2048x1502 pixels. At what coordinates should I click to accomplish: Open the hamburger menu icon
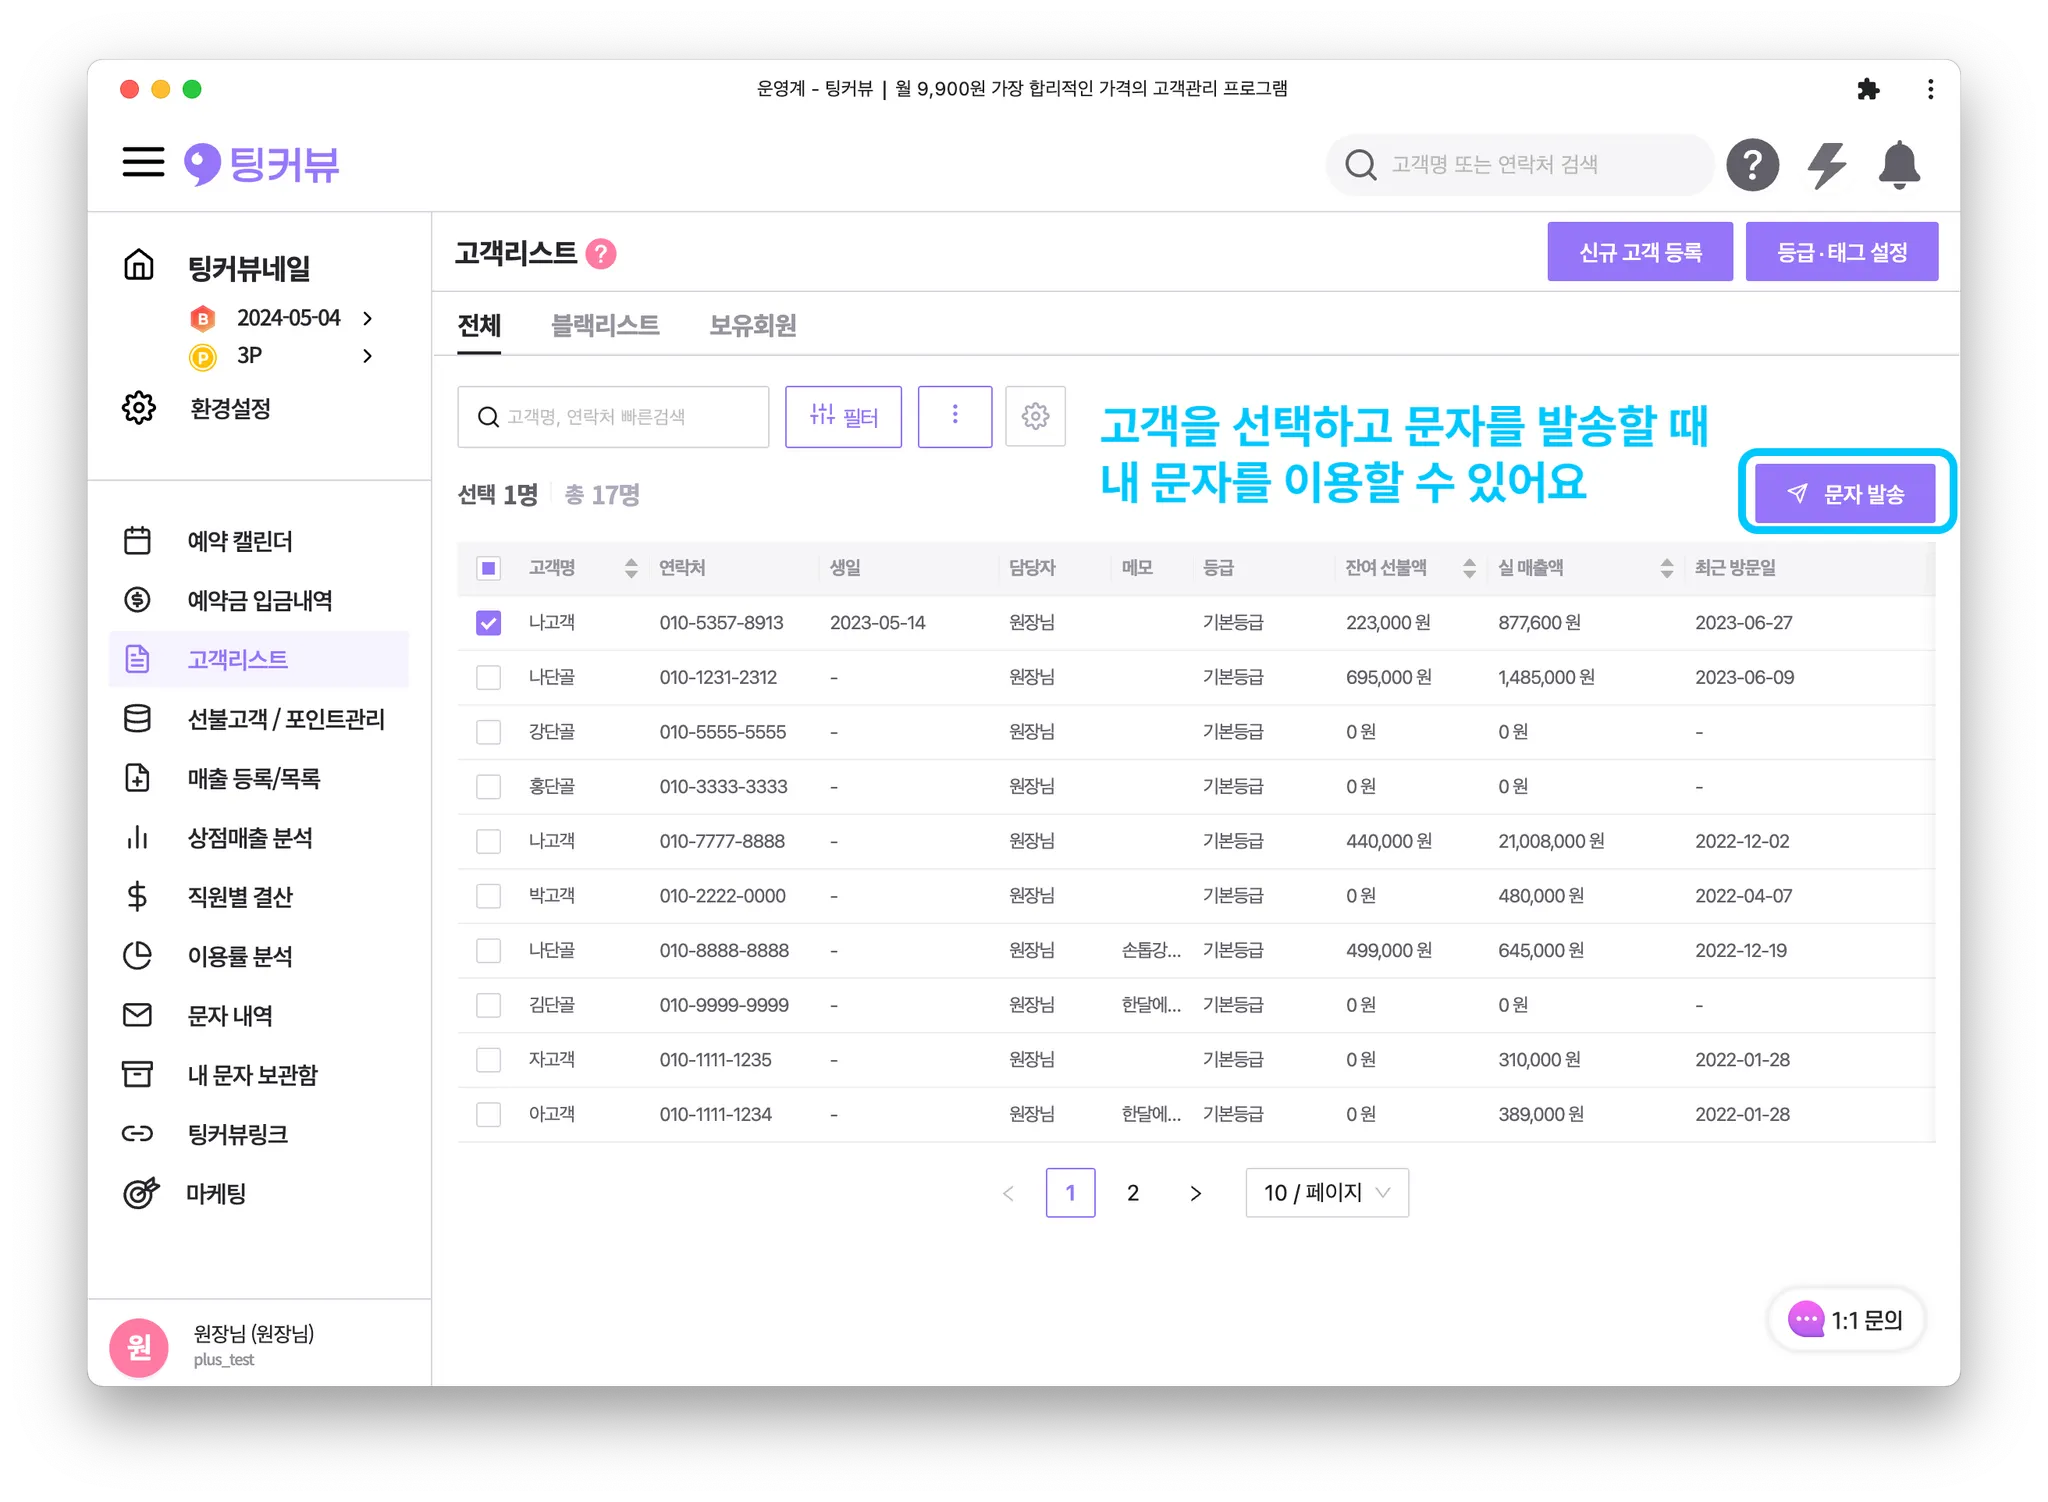tap(143, 162)
